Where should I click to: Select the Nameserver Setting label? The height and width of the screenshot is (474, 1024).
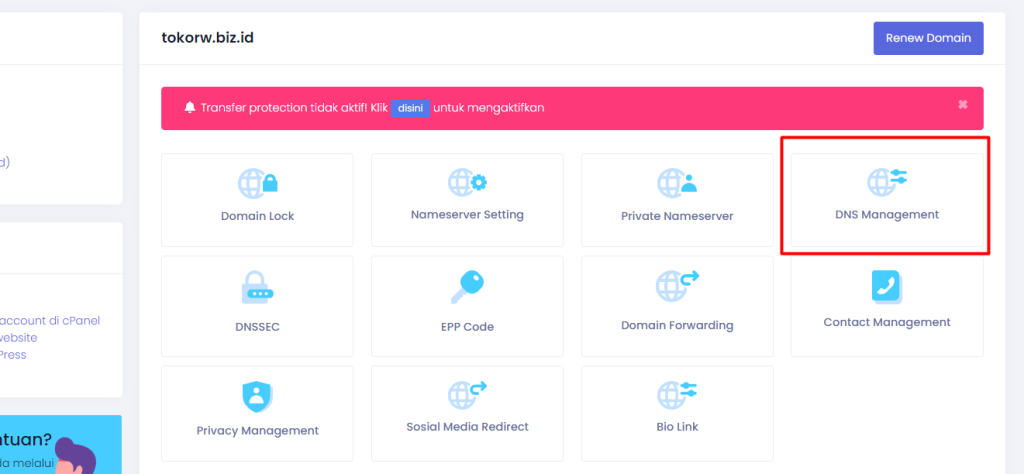pos(468,214)
